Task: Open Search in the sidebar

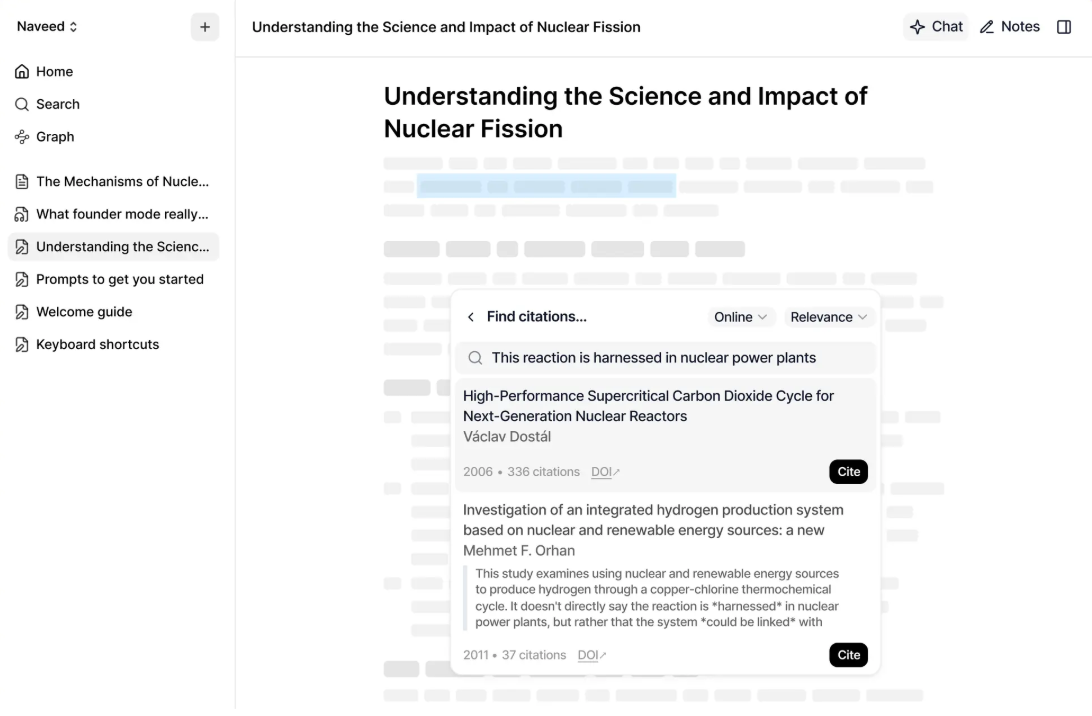Action: pyautogui.click(x=57, y=104)
